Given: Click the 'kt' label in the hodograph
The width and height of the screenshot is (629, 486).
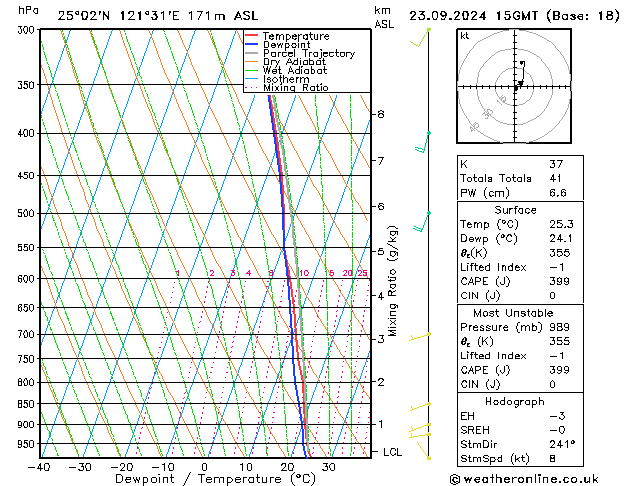Looking at the screenshot, I should (465, 36).
